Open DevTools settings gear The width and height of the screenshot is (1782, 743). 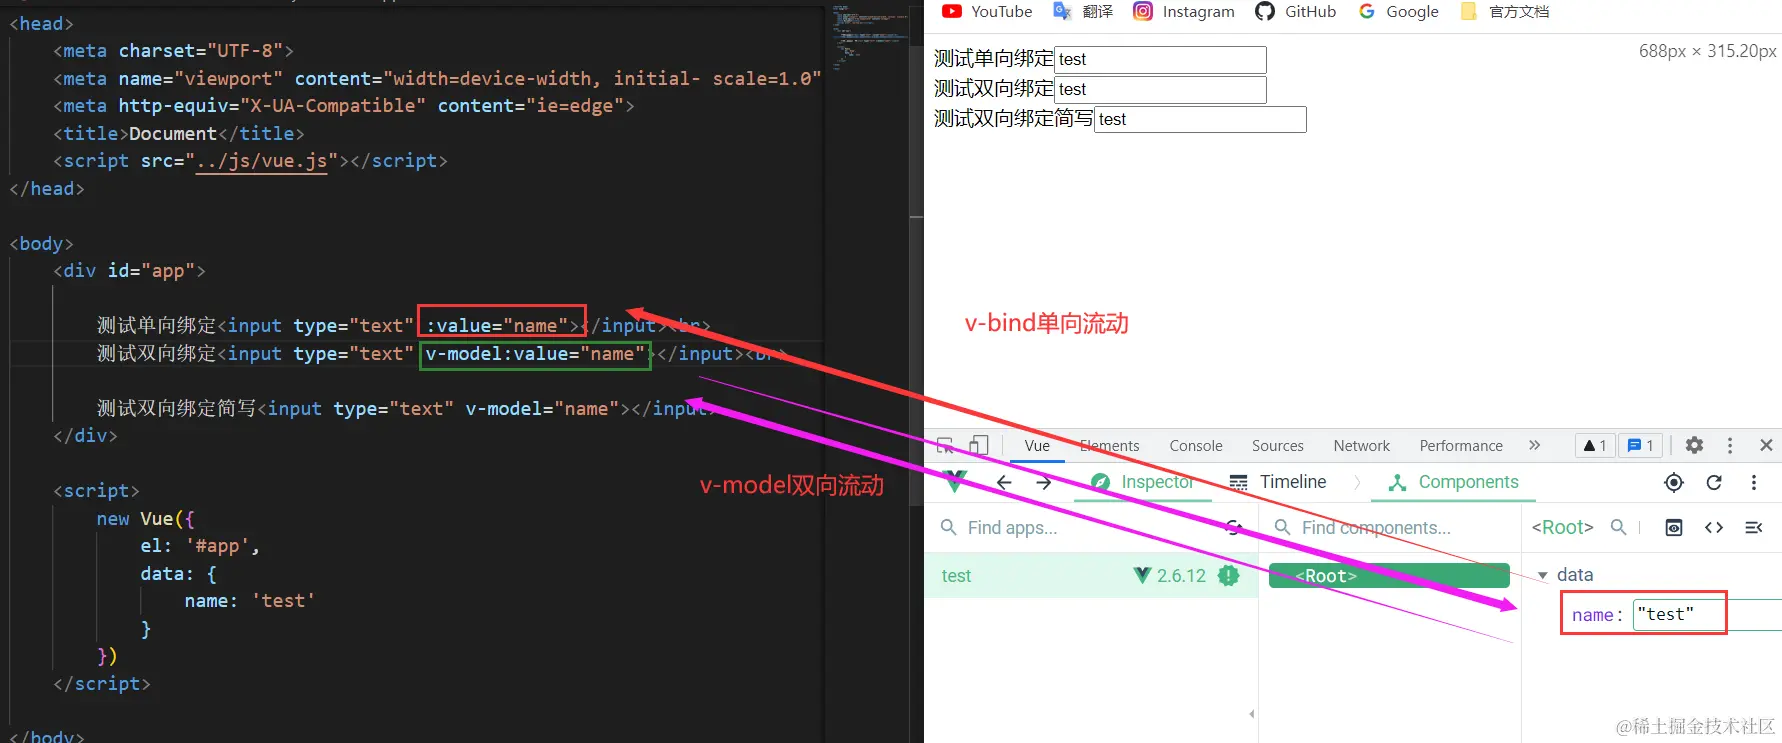point(1694,446)
